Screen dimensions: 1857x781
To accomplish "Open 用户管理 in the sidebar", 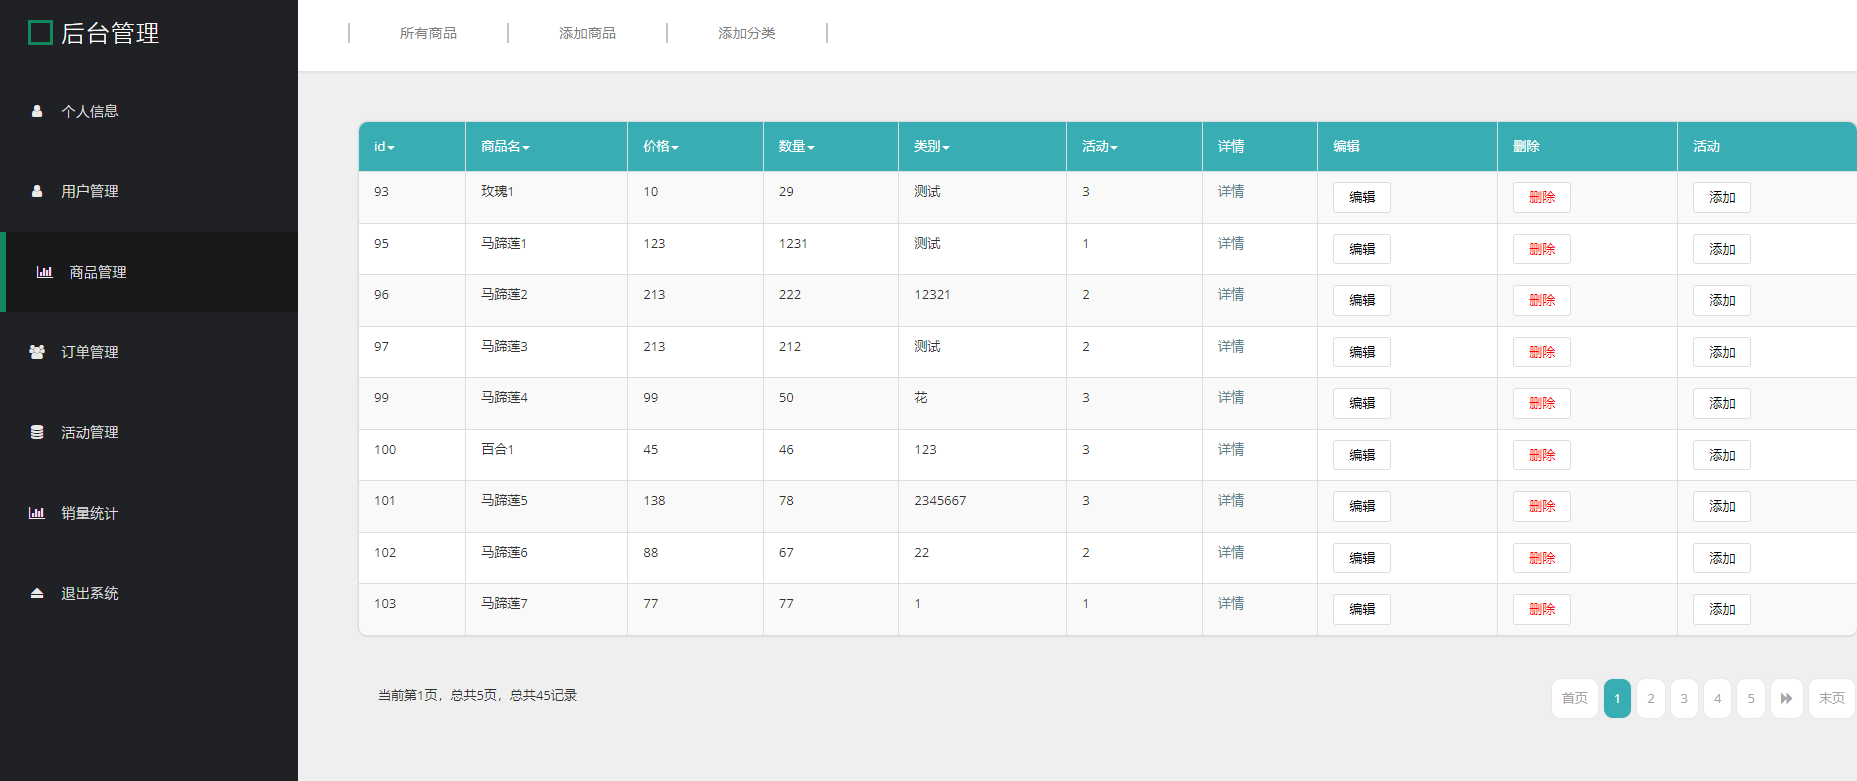I will [89, 191].
